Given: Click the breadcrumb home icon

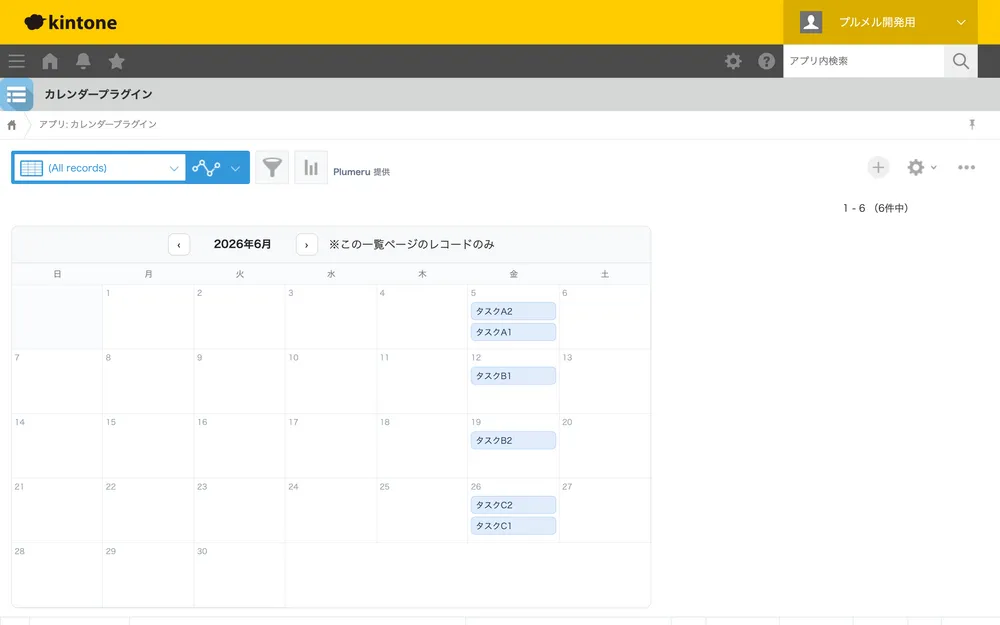Looking at the screenshot, I should tap(11, 125).
